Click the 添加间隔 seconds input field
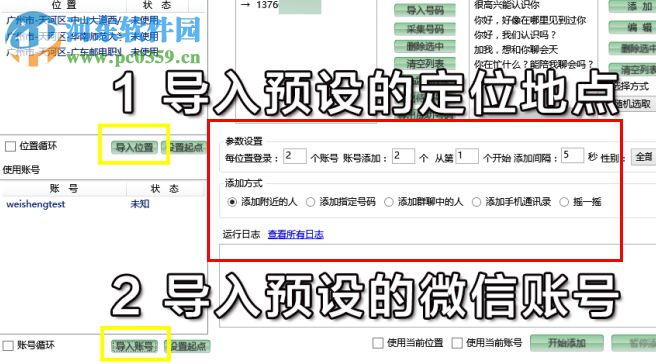The width and height of the screenshot is (656, 364). (x=572, y=155)
